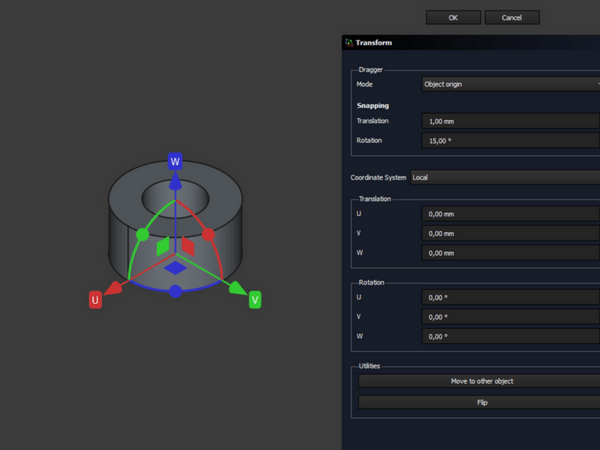Click the red planar translation handle
Screen dimensions: 600x450
[x=189, y=246]
